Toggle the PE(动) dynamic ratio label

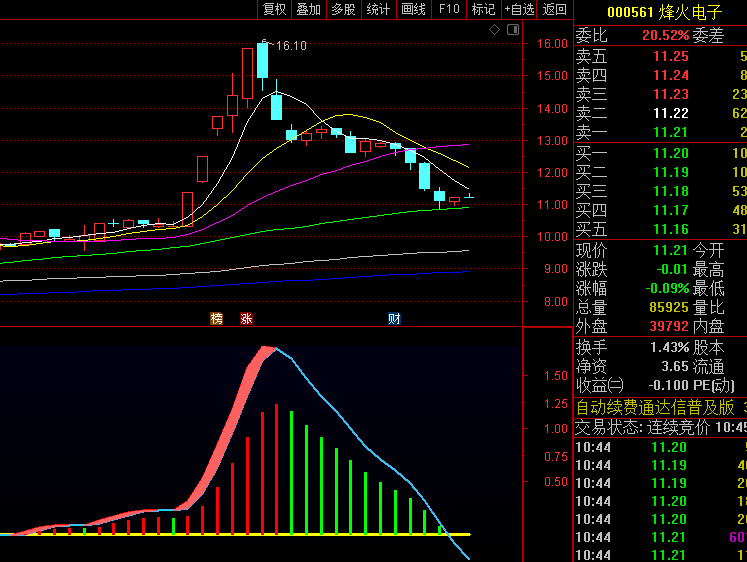[714, 385]
